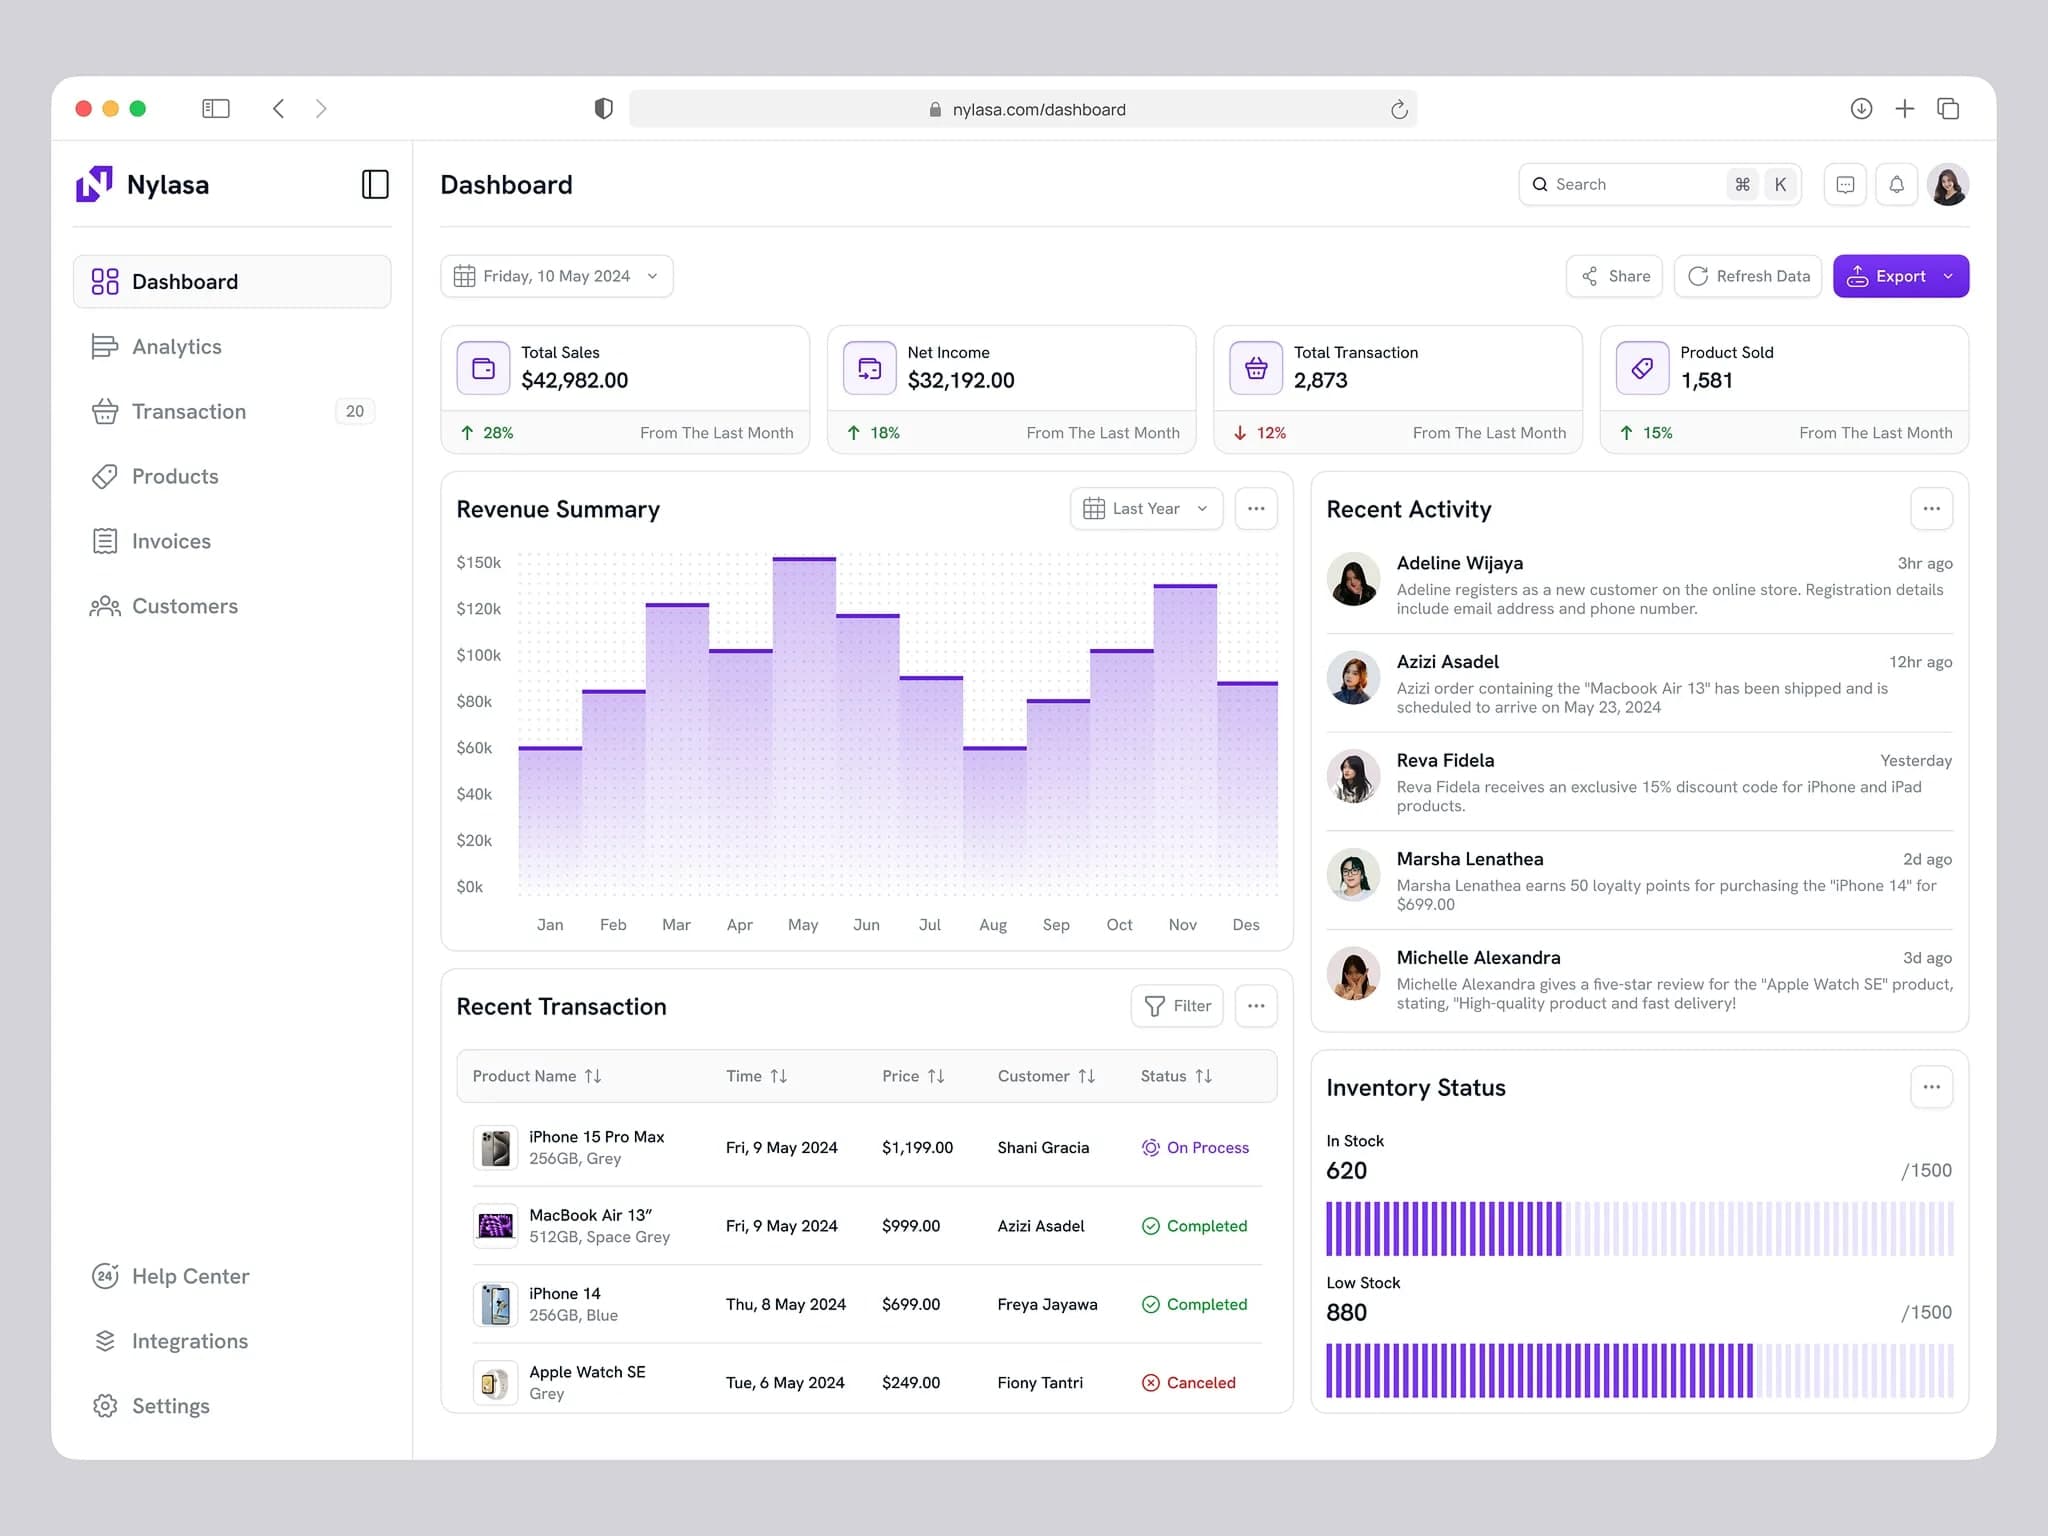Open the Export dropdown button

(x=1900, y=276)
